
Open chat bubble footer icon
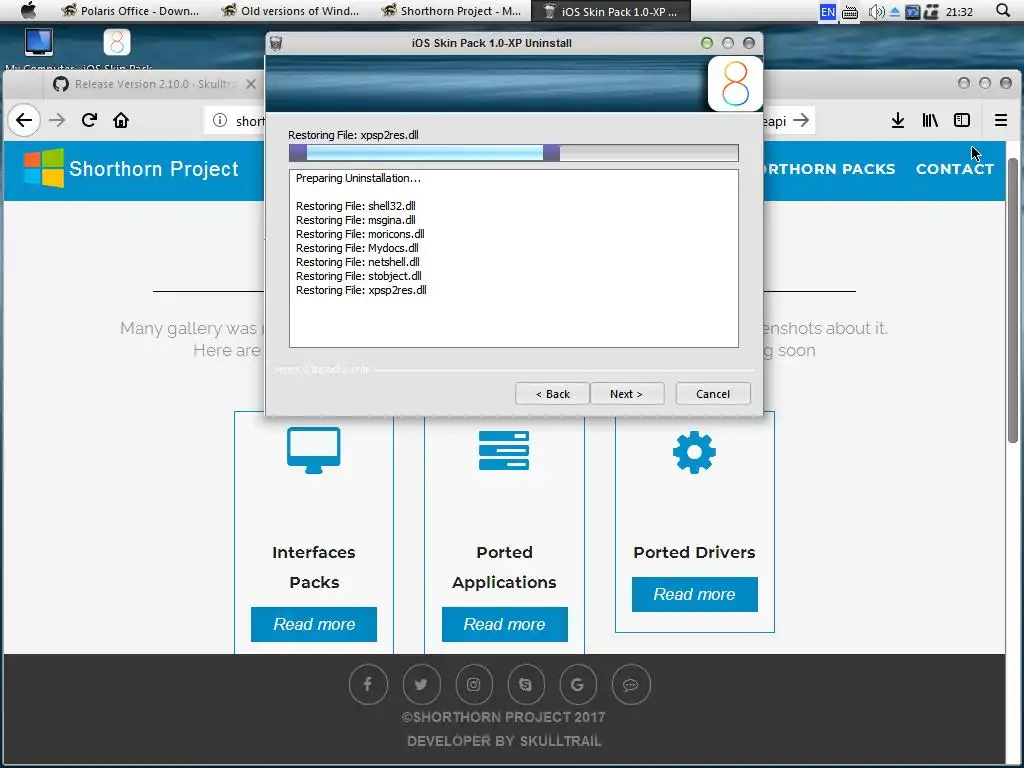631,684
